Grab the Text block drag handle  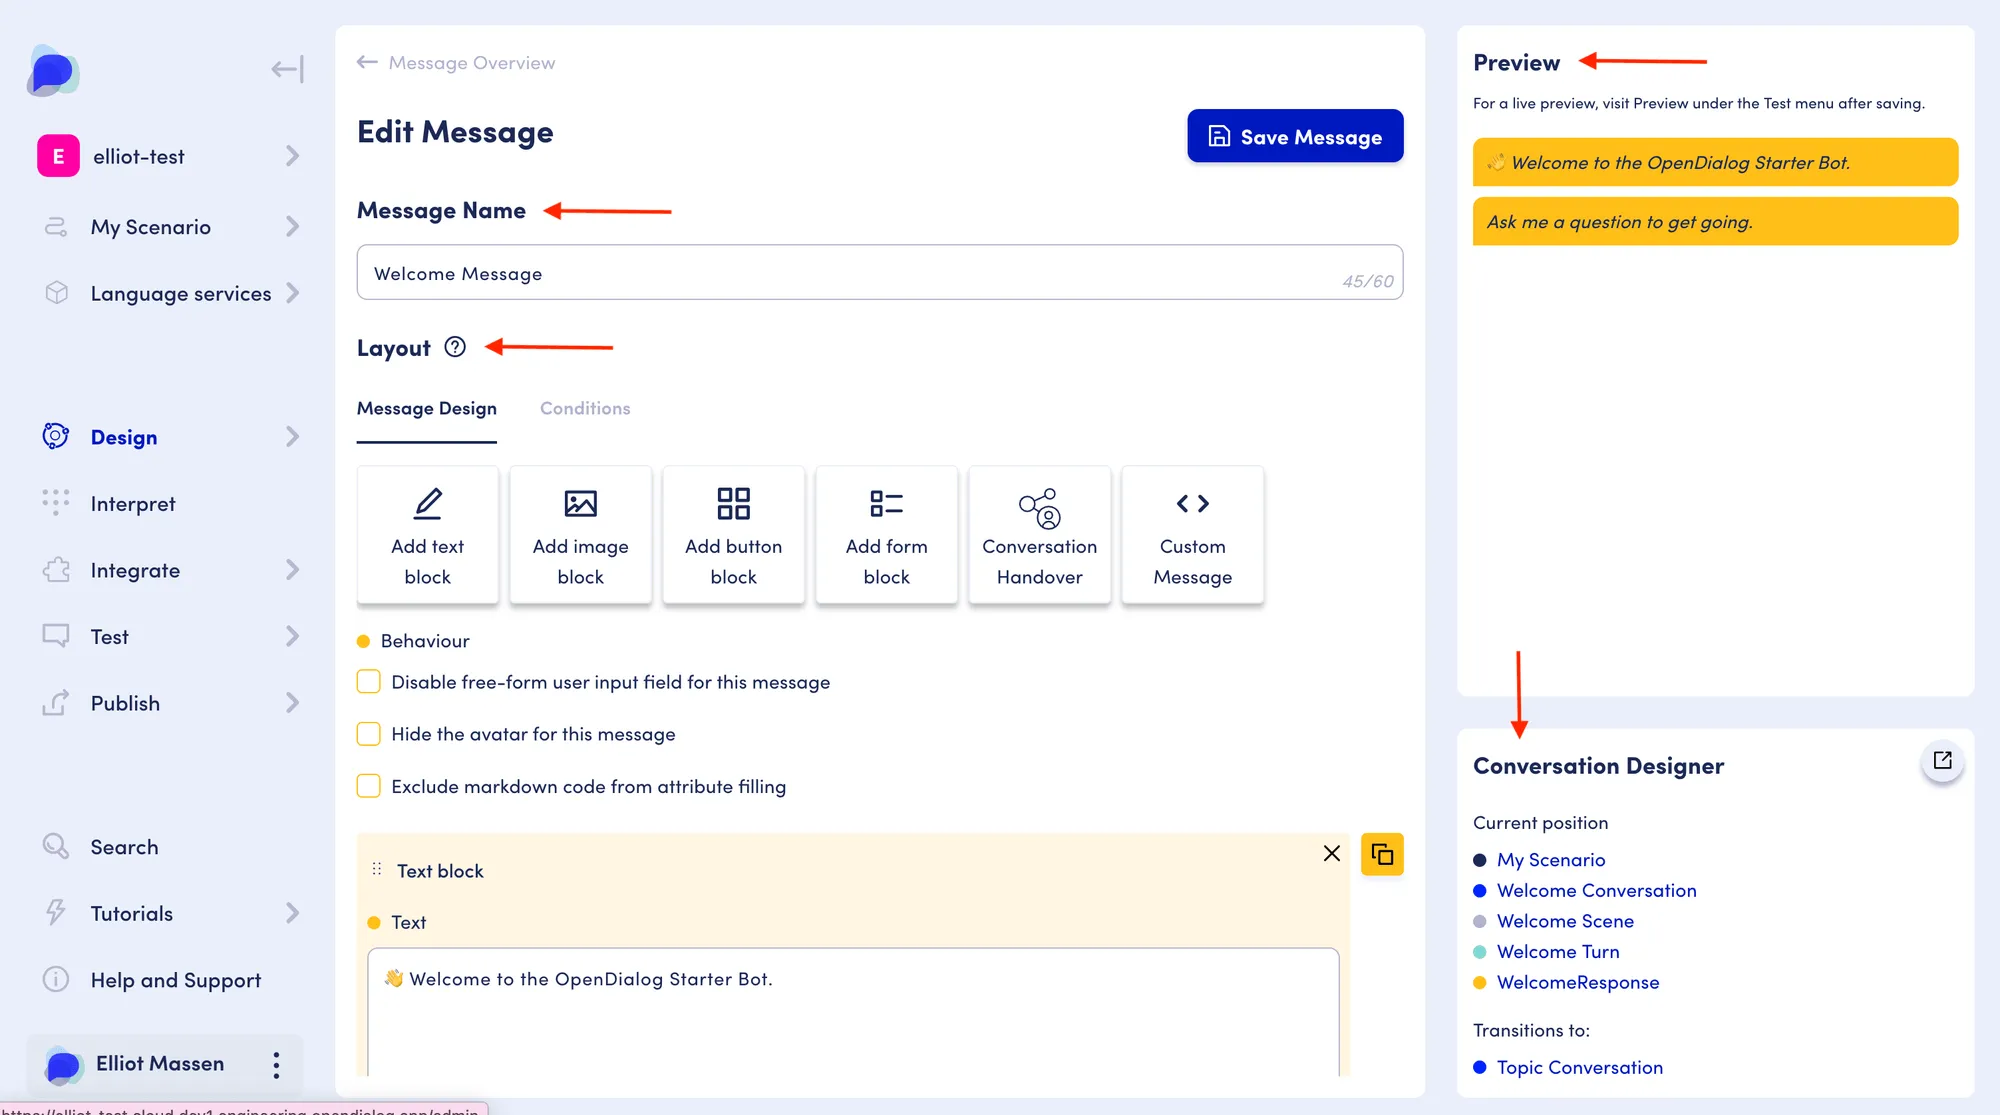click(377, 869)
